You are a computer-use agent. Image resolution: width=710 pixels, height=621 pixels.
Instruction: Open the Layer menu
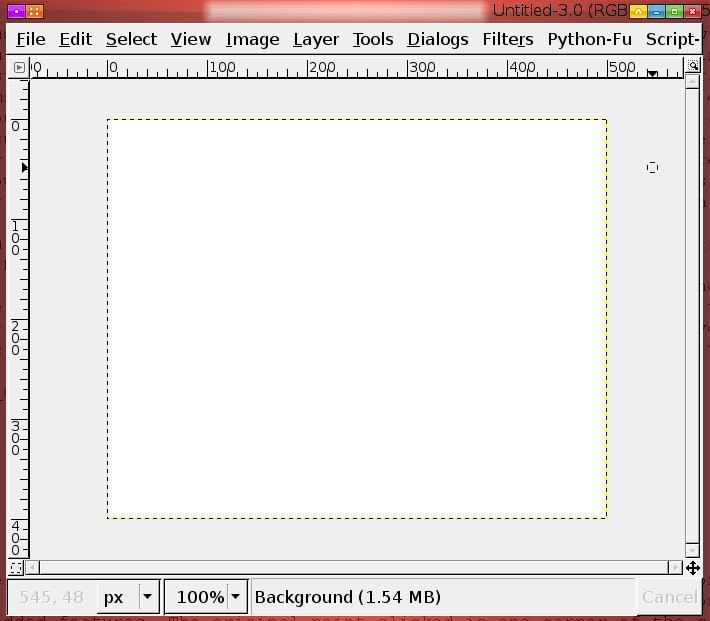(x=315, y=39)
